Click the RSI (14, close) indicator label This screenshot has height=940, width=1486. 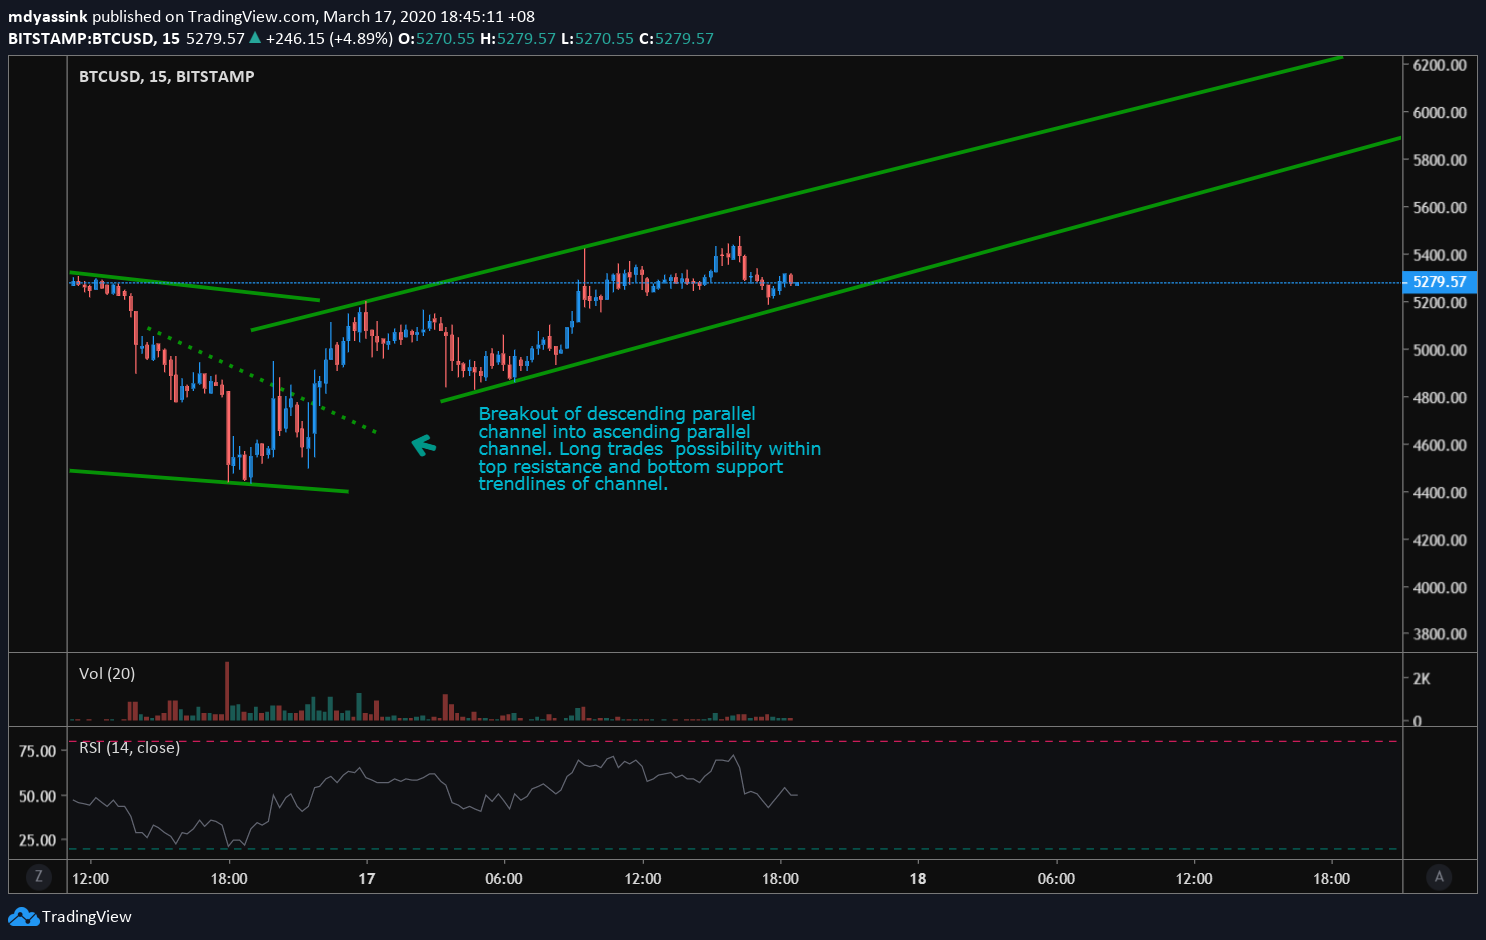point(129,747)
